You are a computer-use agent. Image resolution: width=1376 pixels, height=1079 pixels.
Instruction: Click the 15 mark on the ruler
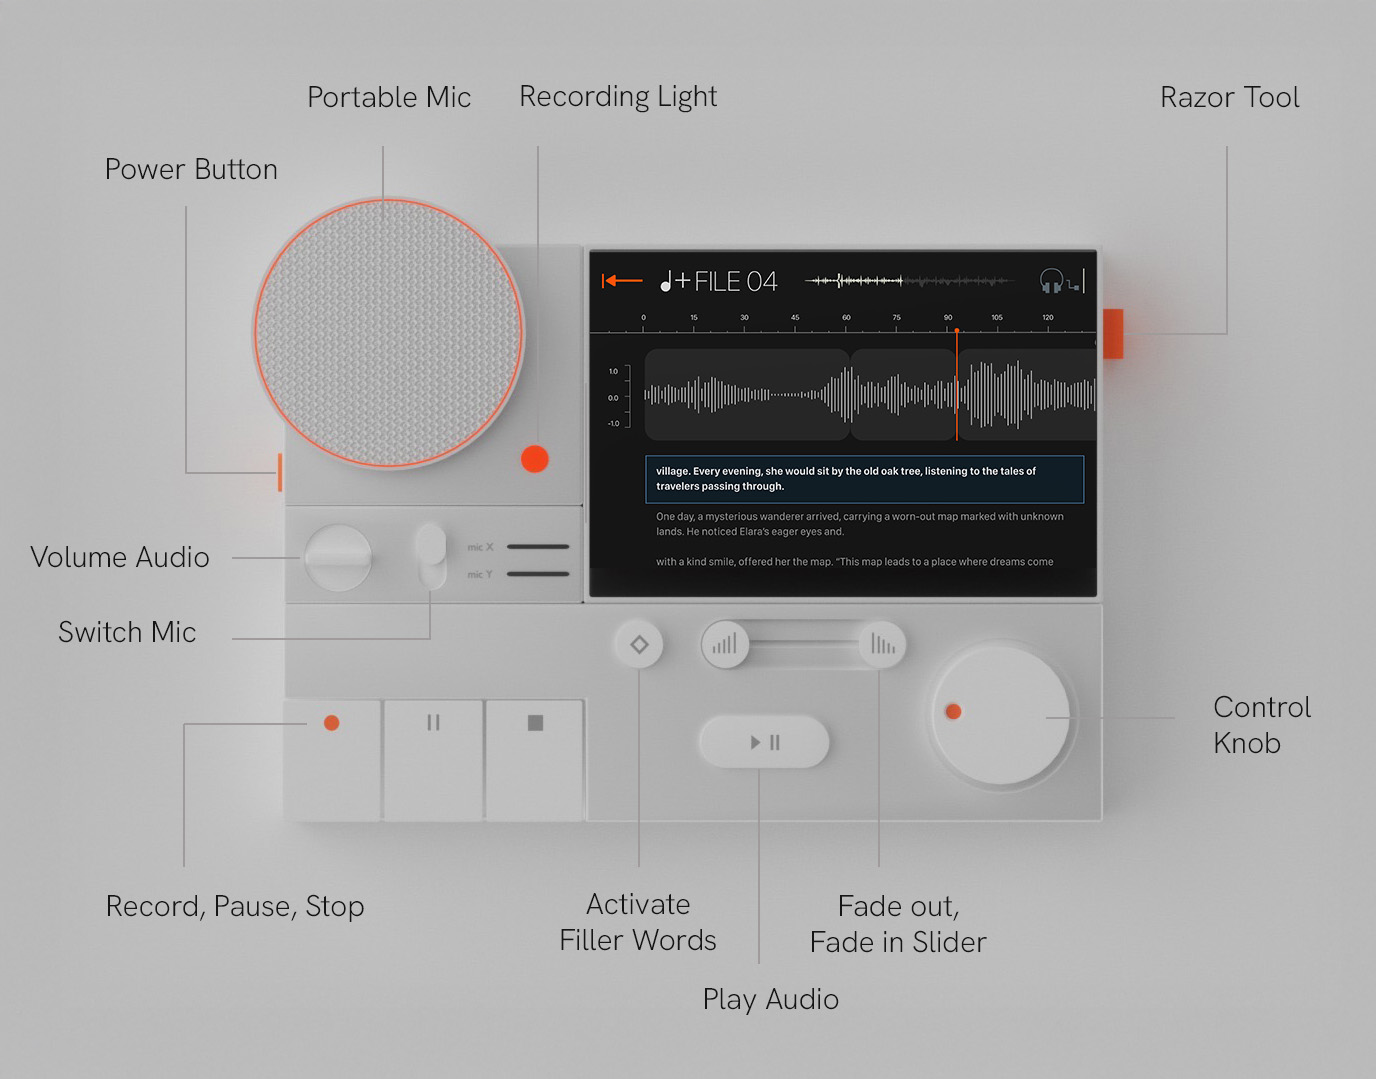click(694, 318)
